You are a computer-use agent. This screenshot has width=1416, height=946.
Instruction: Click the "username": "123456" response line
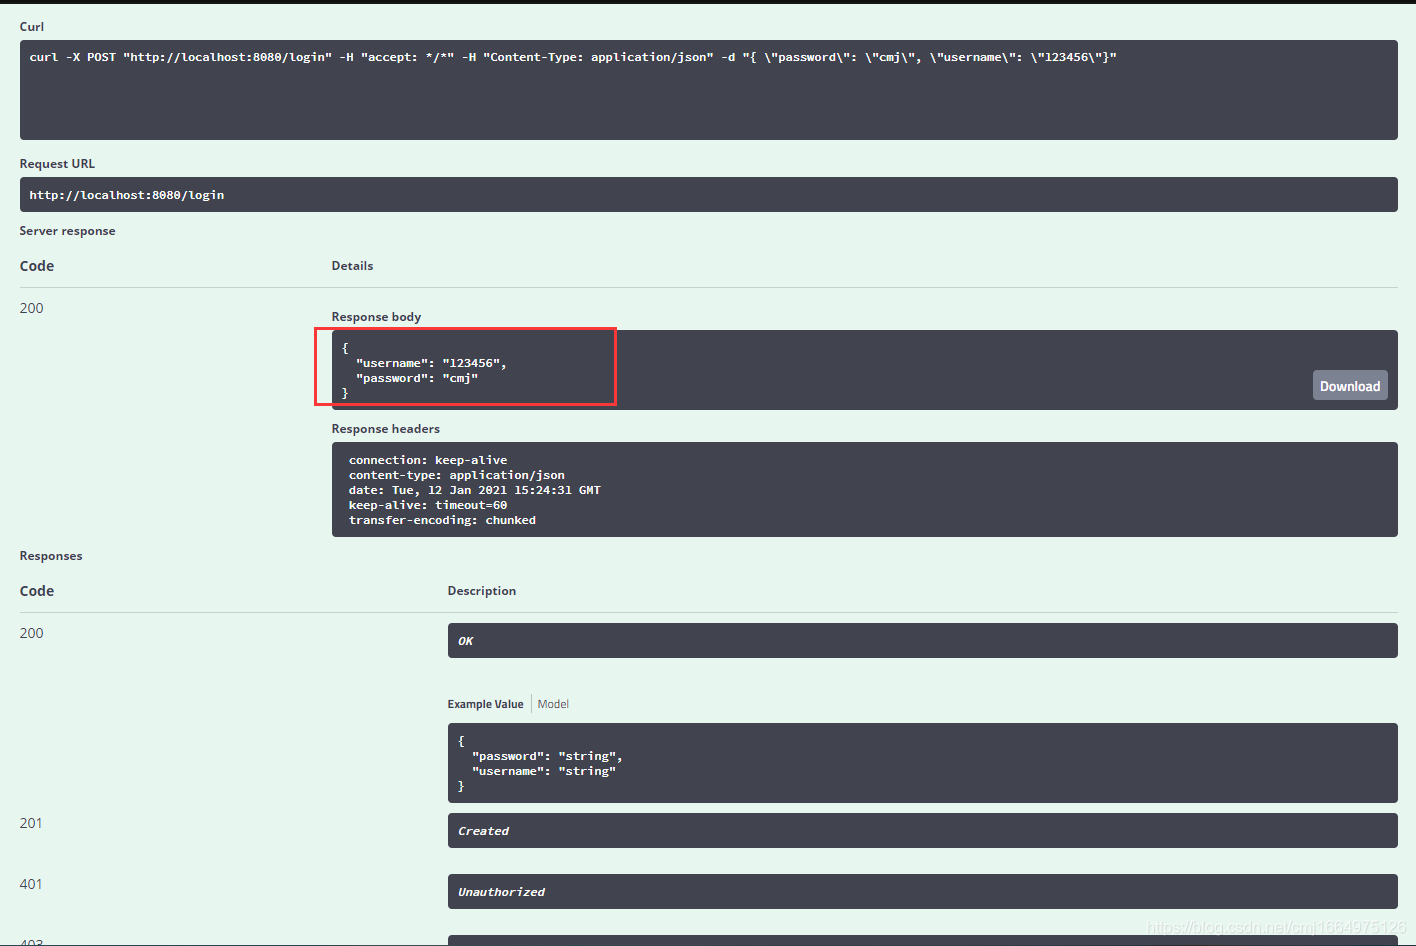click(431, 363)
